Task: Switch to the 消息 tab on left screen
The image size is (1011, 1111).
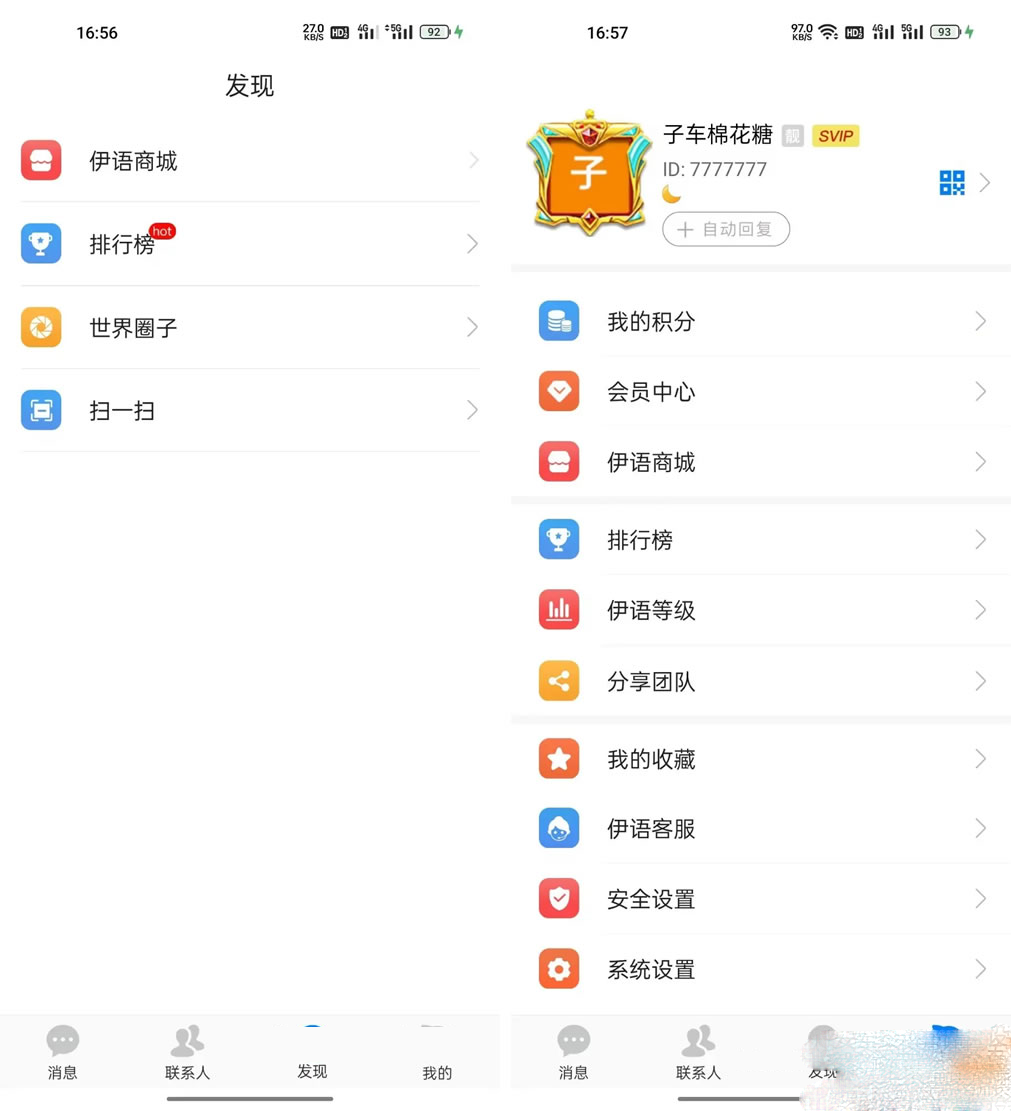Action: [62, 1052]
